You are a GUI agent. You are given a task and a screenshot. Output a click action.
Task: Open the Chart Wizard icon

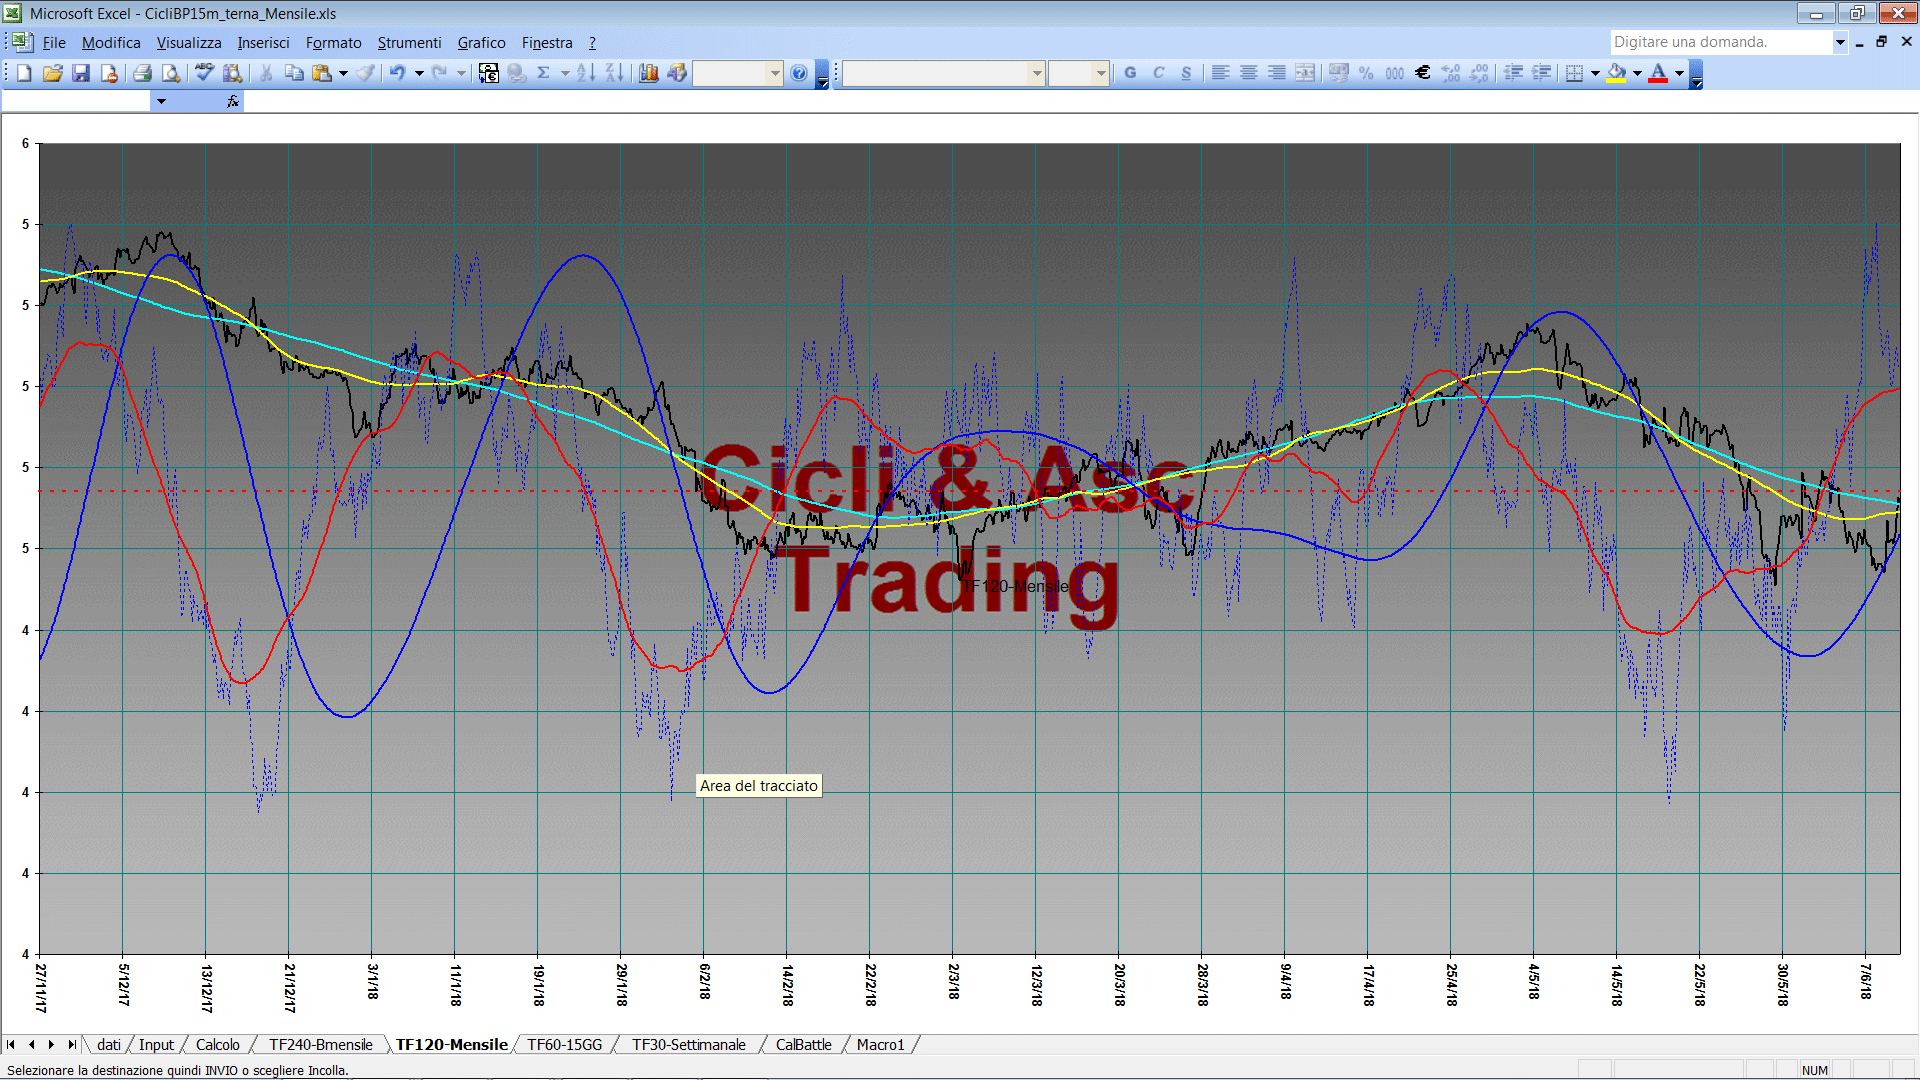tap(649, 73)
